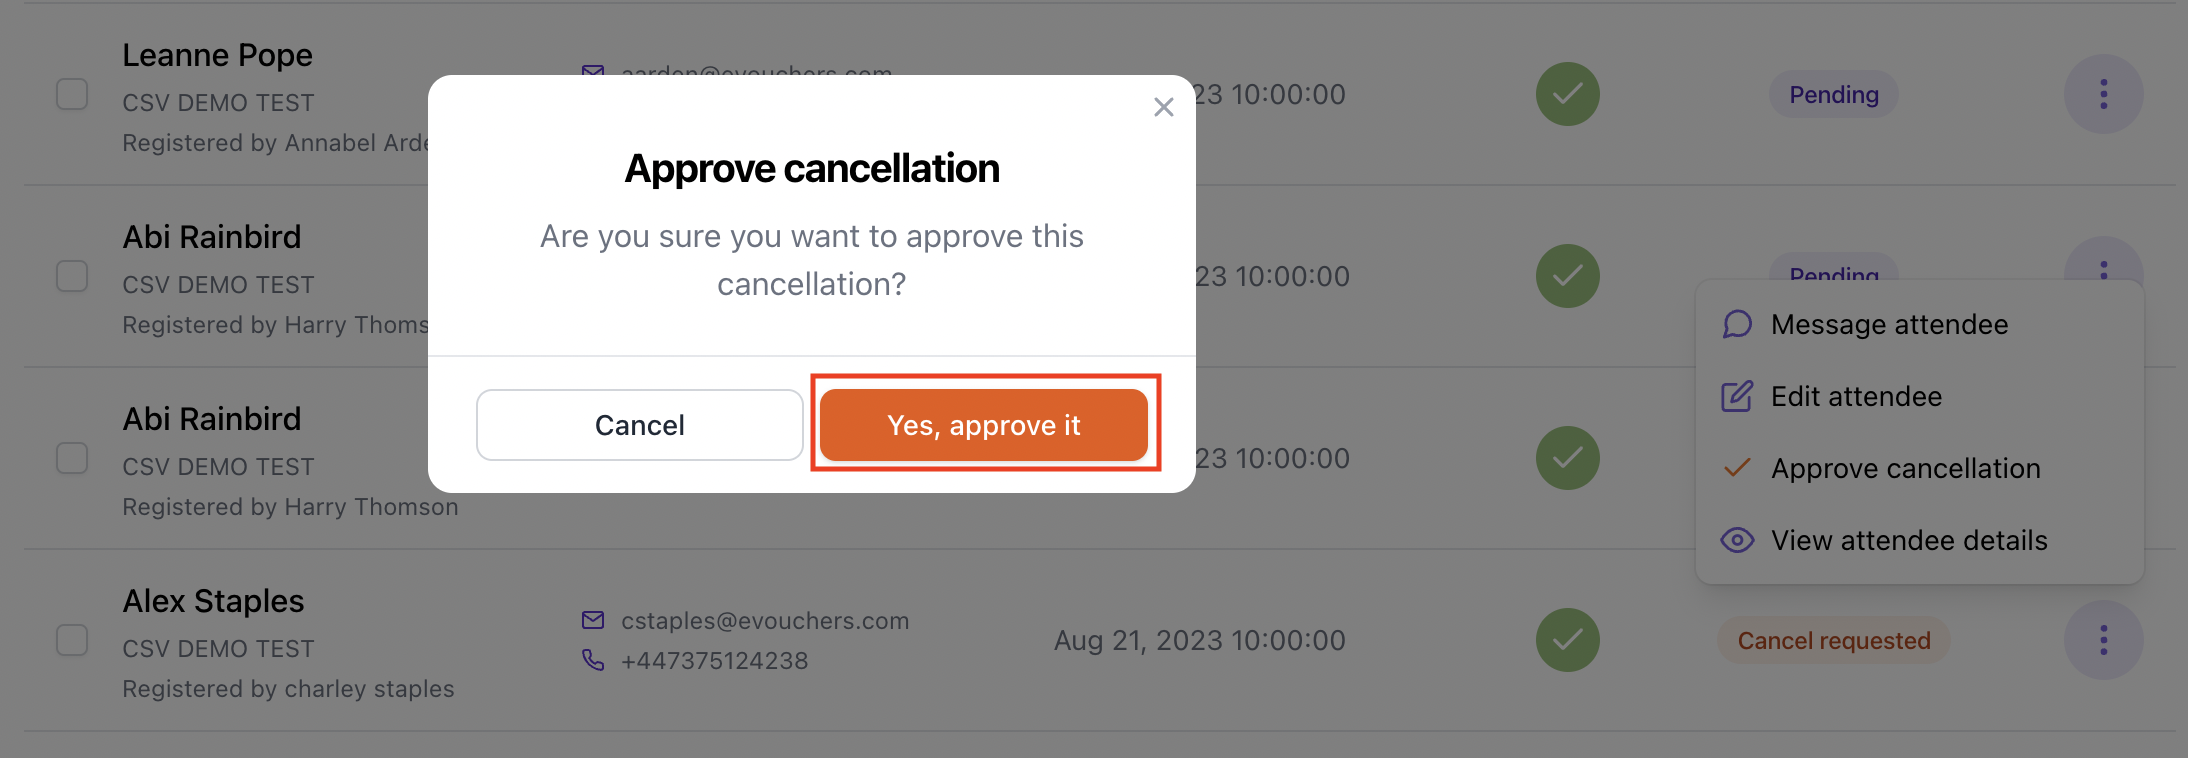Click the eye icon beside View attendee details

point(1737,540)
